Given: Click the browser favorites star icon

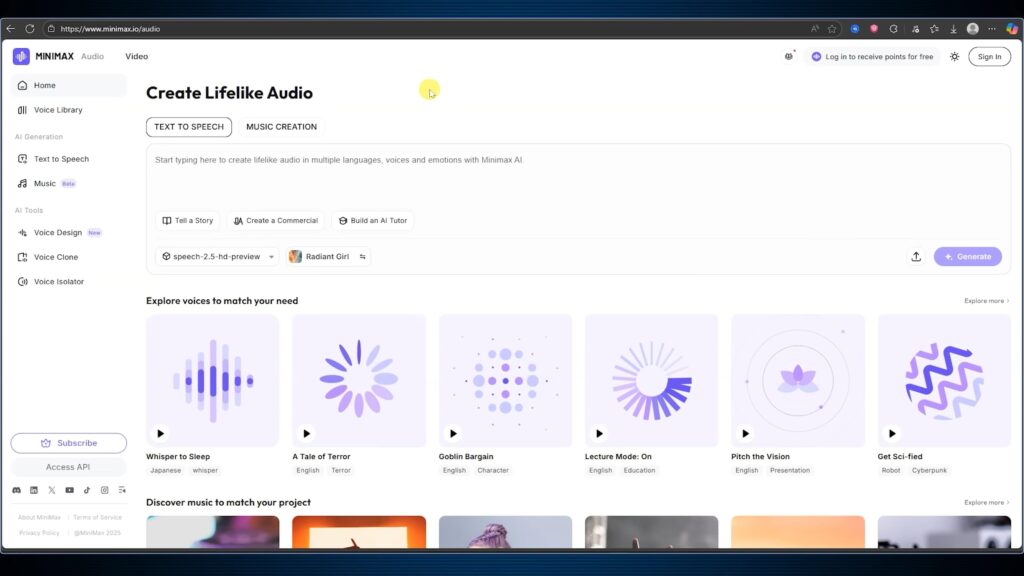Looking at the screenshot, I should pyautogui.click(x=832, y=29).
